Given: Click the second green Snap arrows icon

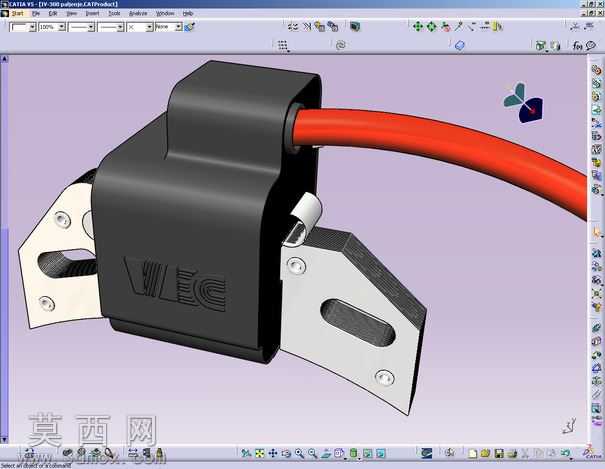Looking at the screenshot, I should click(431, 27).
